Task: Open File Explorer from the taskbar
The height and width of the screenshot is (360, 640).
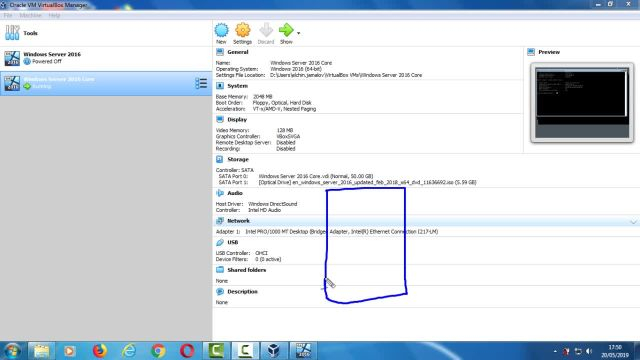Action: [x=41, y=351]
